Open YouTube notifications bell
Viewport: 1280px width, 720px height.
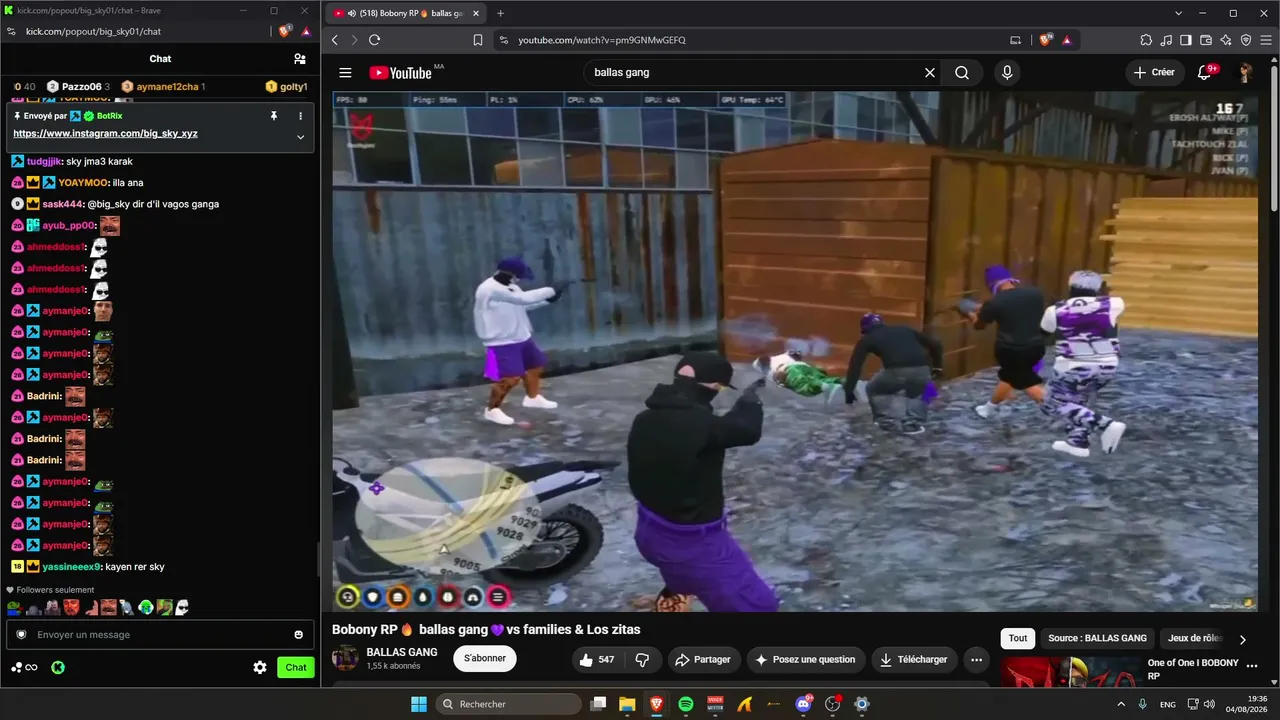[1205, 73]
